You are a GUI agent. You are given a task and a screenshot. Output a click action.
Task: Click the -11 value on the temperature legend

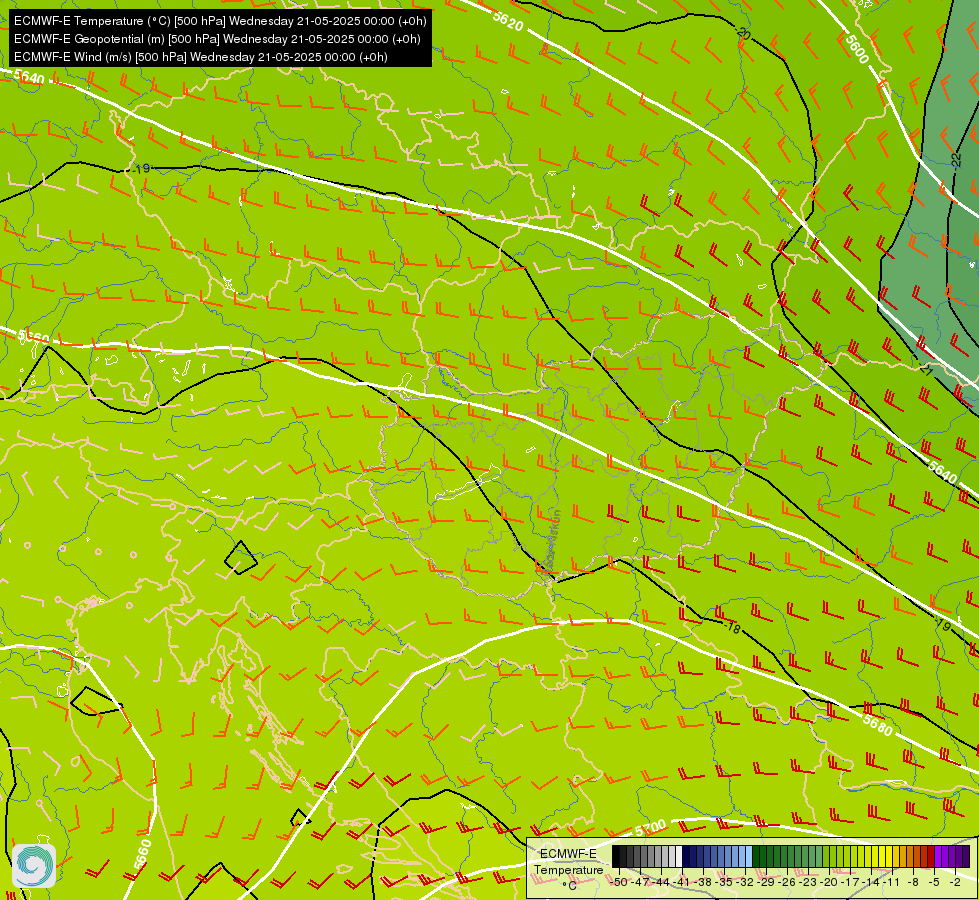(x=892, y=882)
